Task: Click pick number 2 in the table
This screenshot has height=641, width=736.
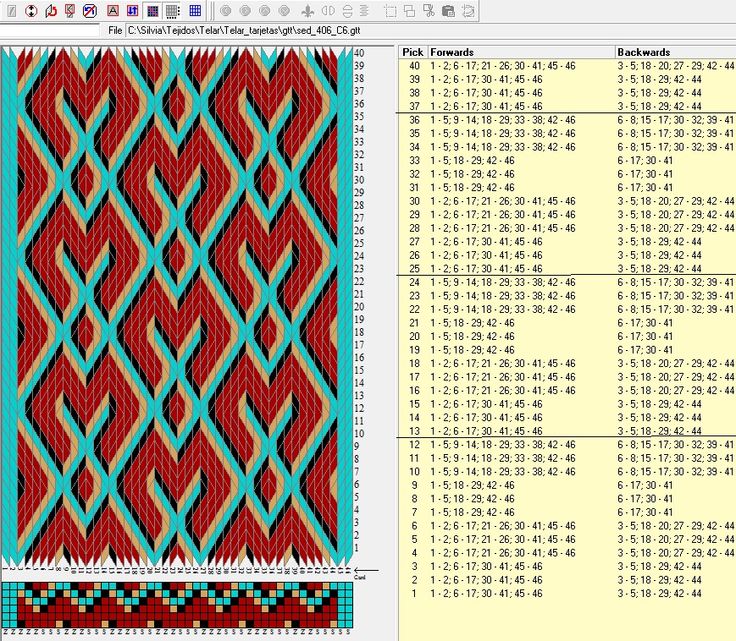Action: pyautogui.click(x=414, y=580)
